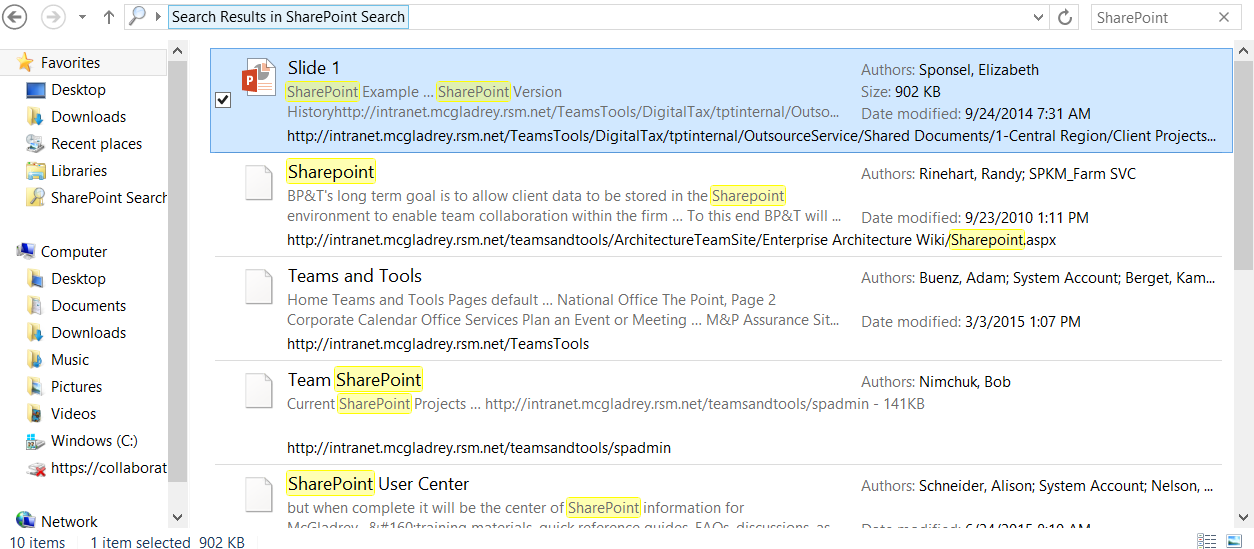Open Downloads under Favorites
The width and height of the screenshot is (1254, 549).
pyautogui.click(x=89, y=117)
